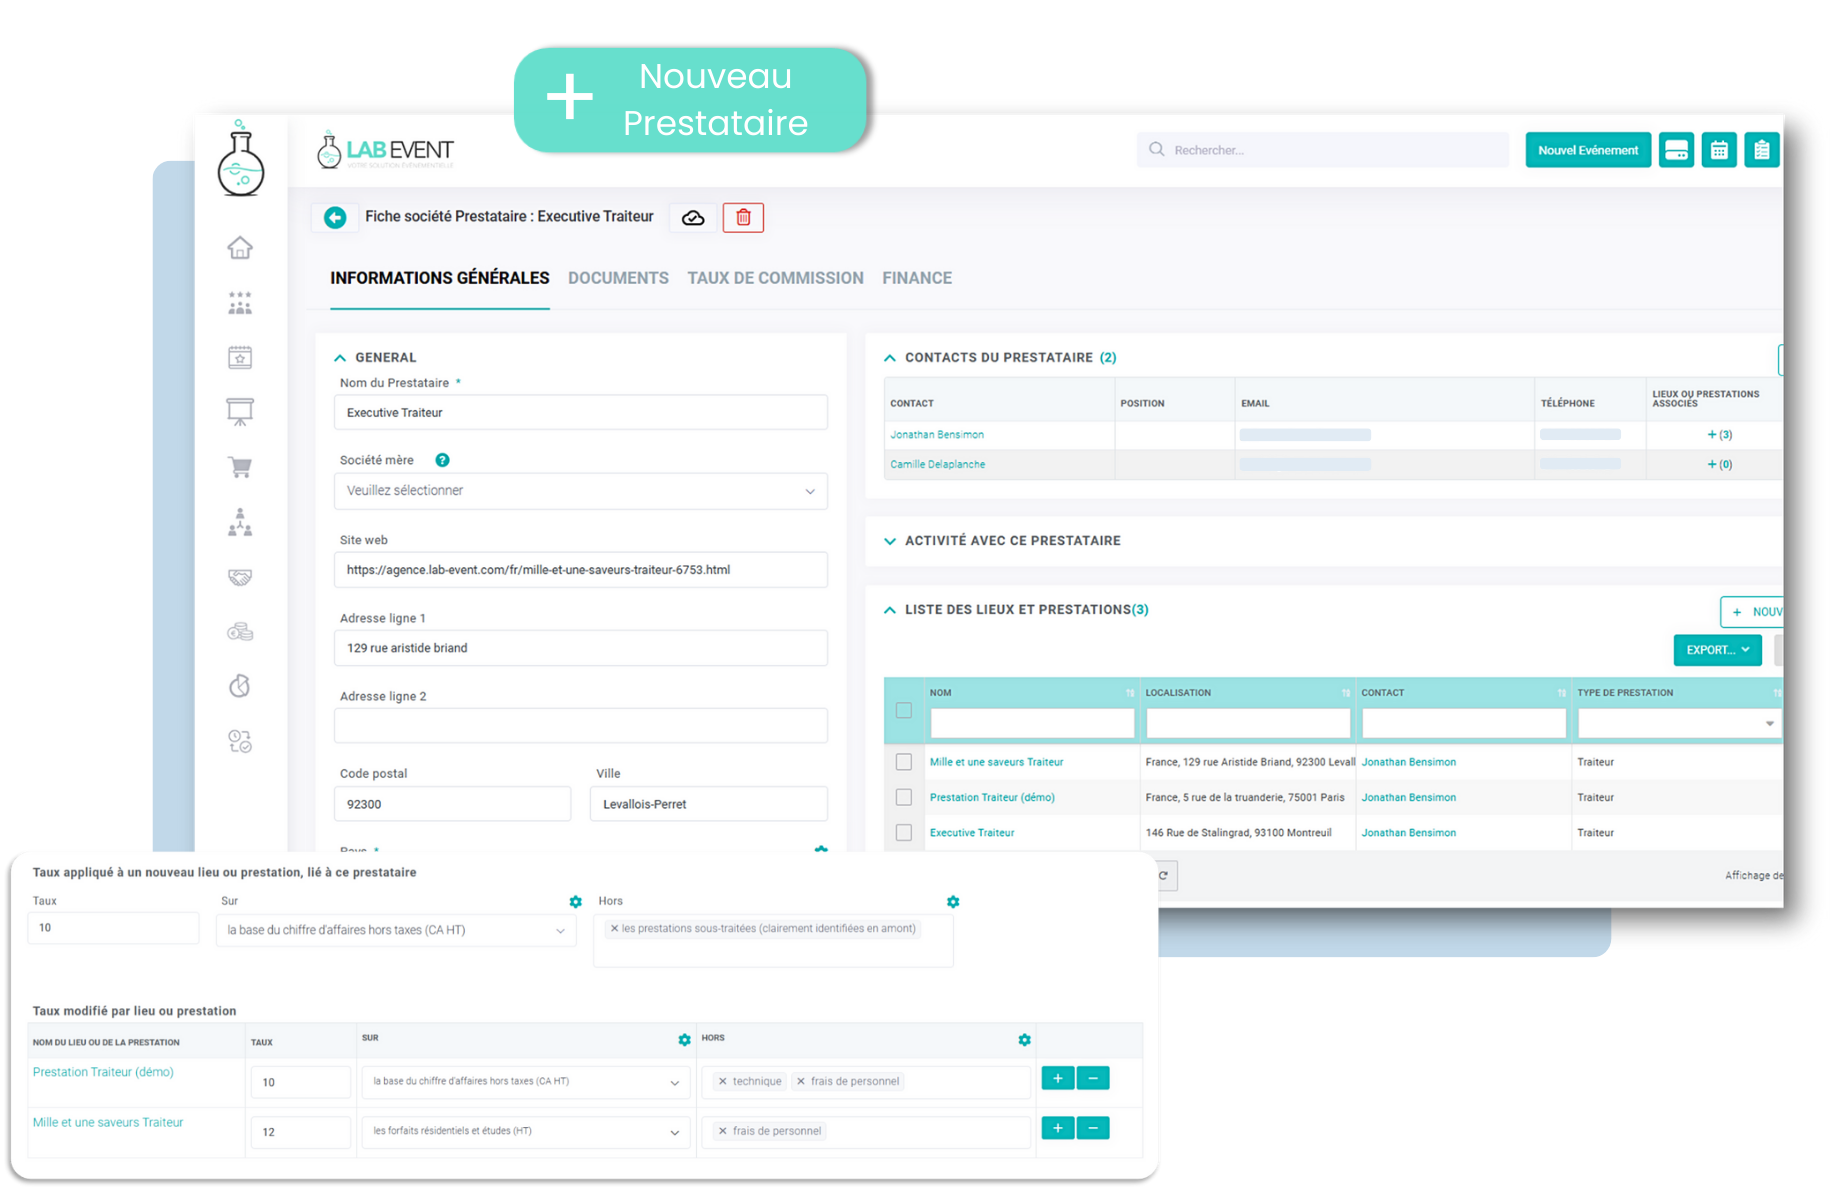Click the +(3) associated lieux link
Screen dimensions: 1836x1190
coord(1720,435)
